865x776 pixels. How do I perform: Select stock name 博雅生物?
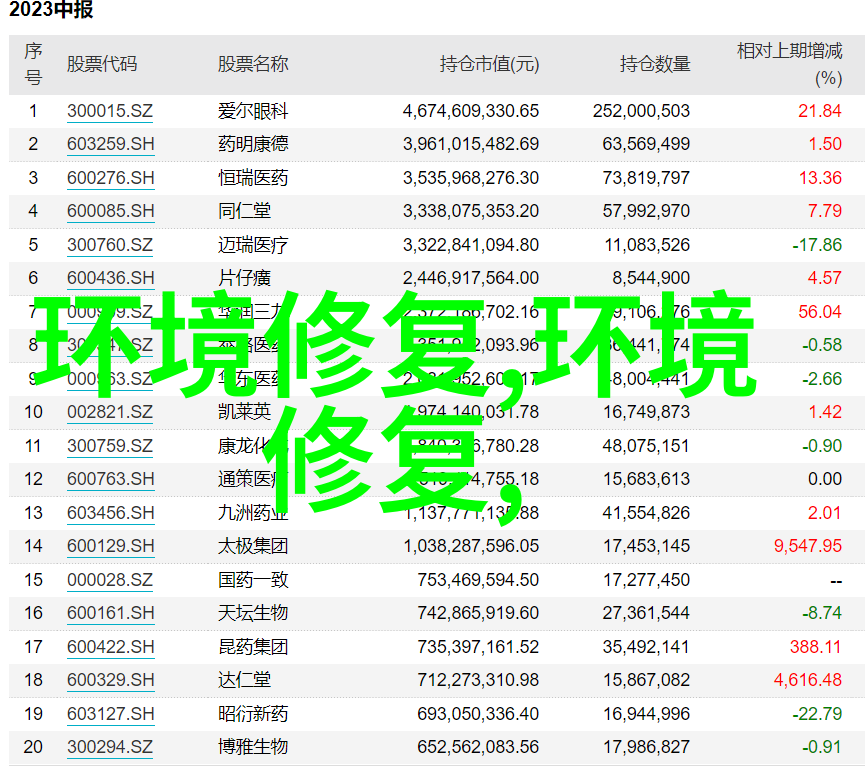coord(253,747)
